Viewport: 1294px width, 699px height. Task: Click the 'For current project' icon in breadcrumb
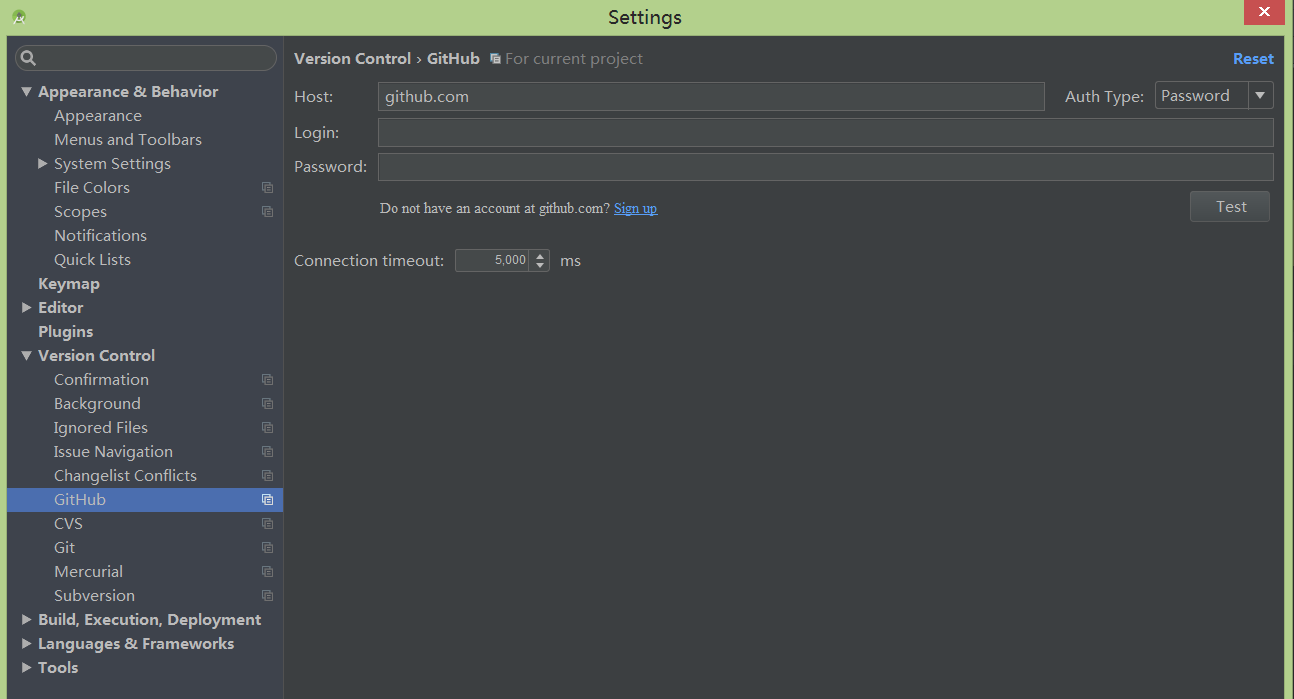click(x=495, y=59)
